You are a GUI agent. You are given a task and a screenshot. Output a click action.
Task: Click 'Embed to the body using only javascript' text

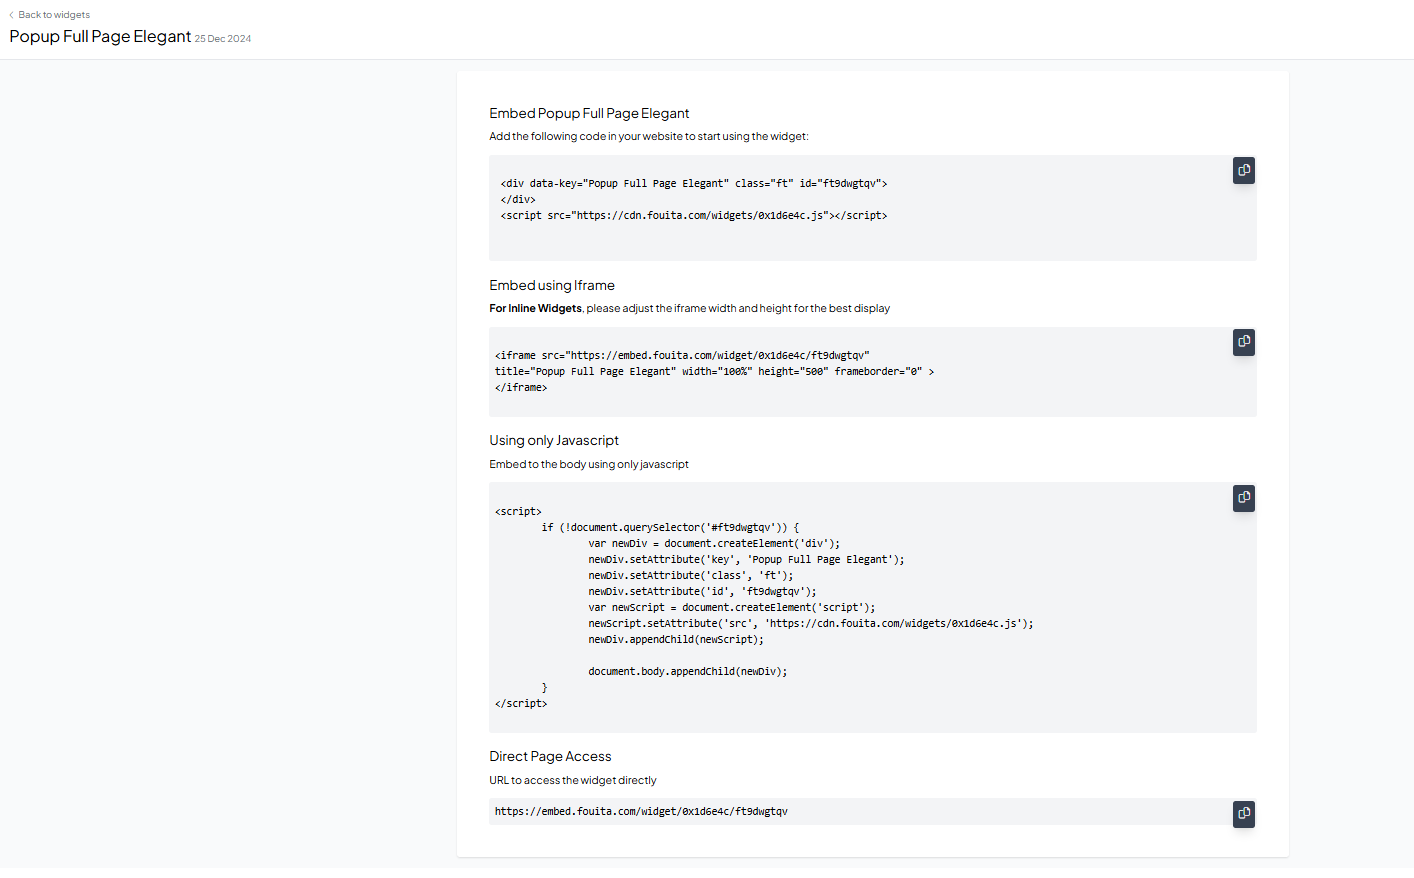[589, 464]
